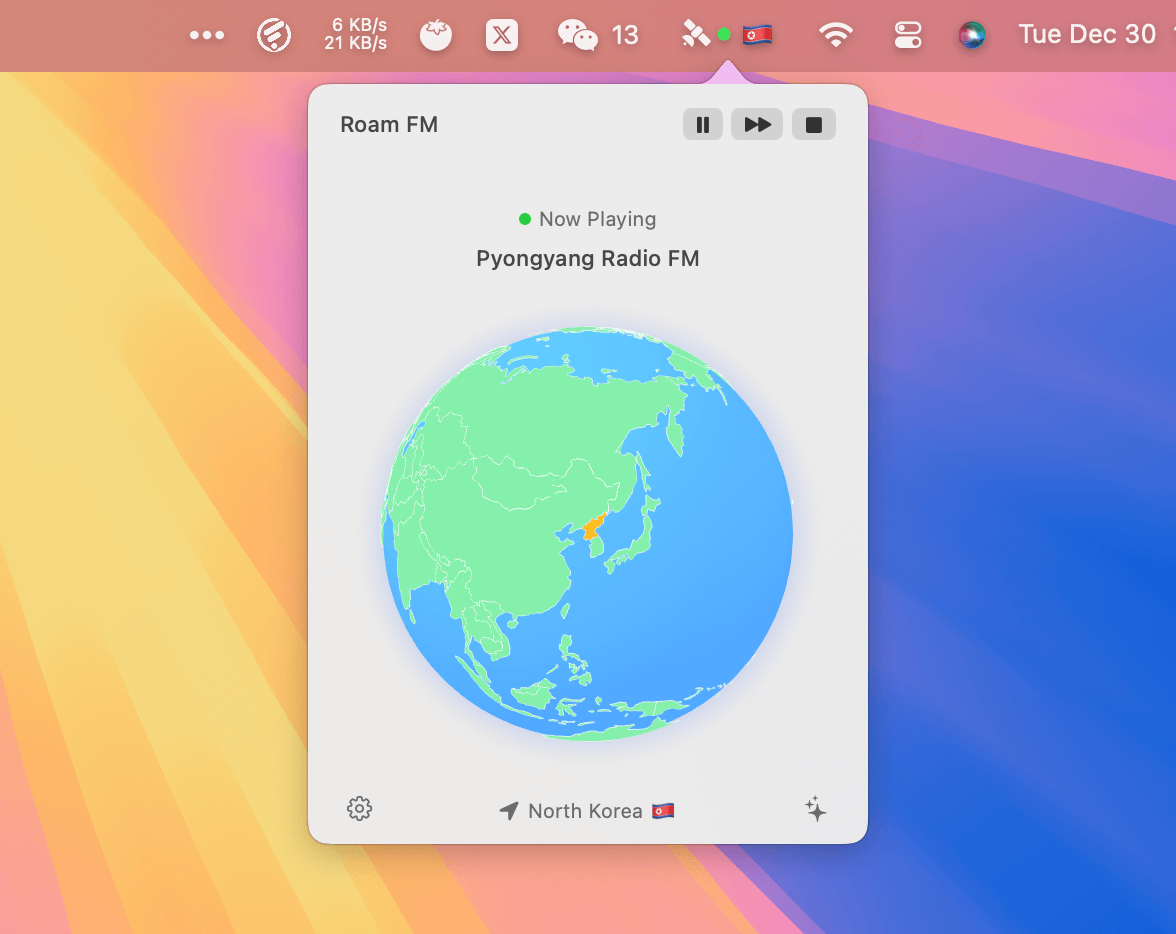Open the X app menu bar icon

[x=502, y=36]
